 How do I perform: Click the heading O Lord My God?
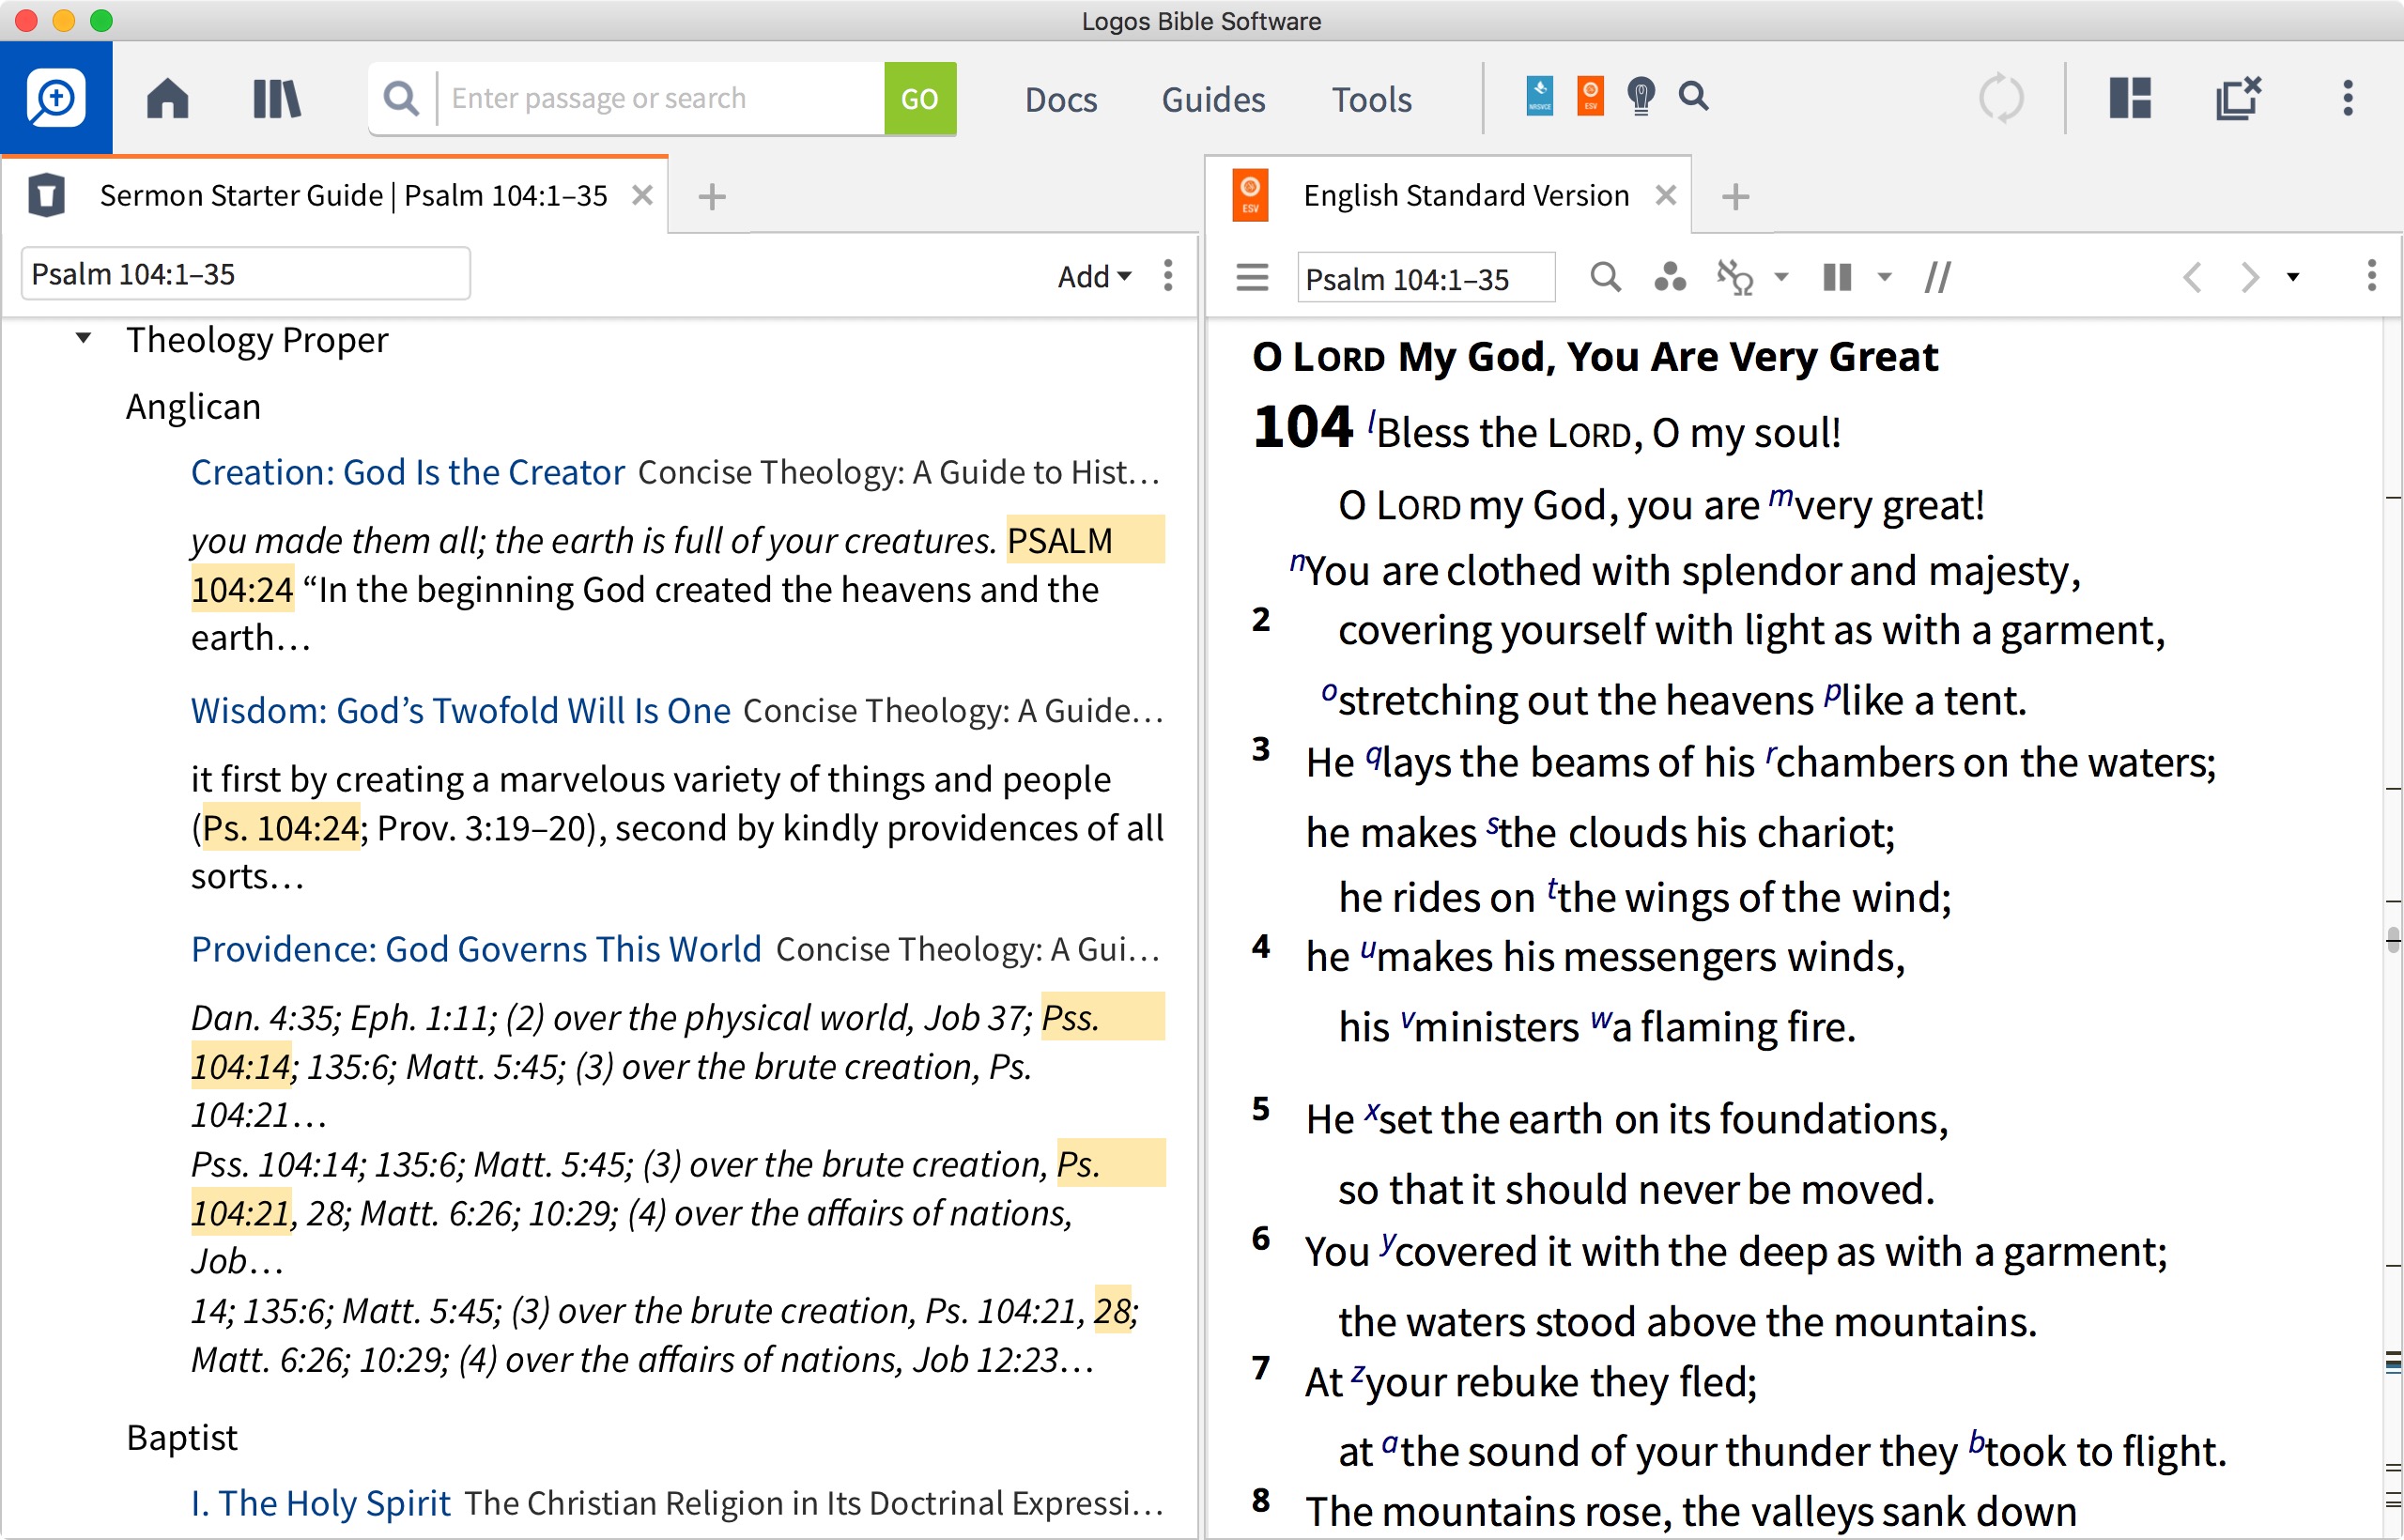tap(1594, 357)
